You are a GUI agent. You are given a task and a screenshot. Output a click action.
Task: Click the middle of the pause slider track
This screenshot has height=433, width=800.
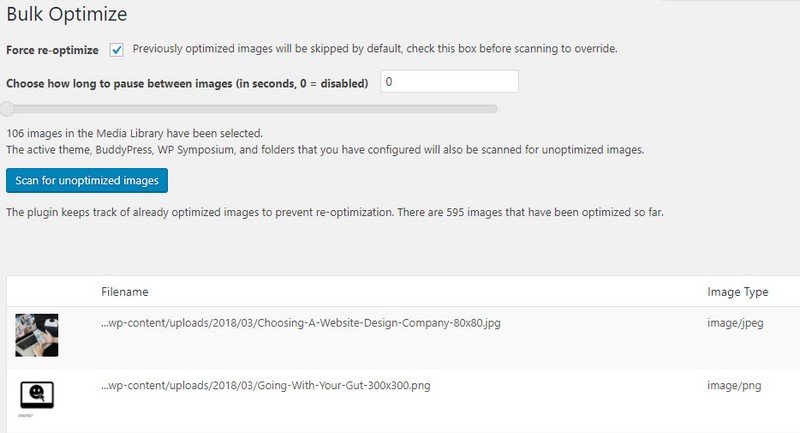(250, 109)
